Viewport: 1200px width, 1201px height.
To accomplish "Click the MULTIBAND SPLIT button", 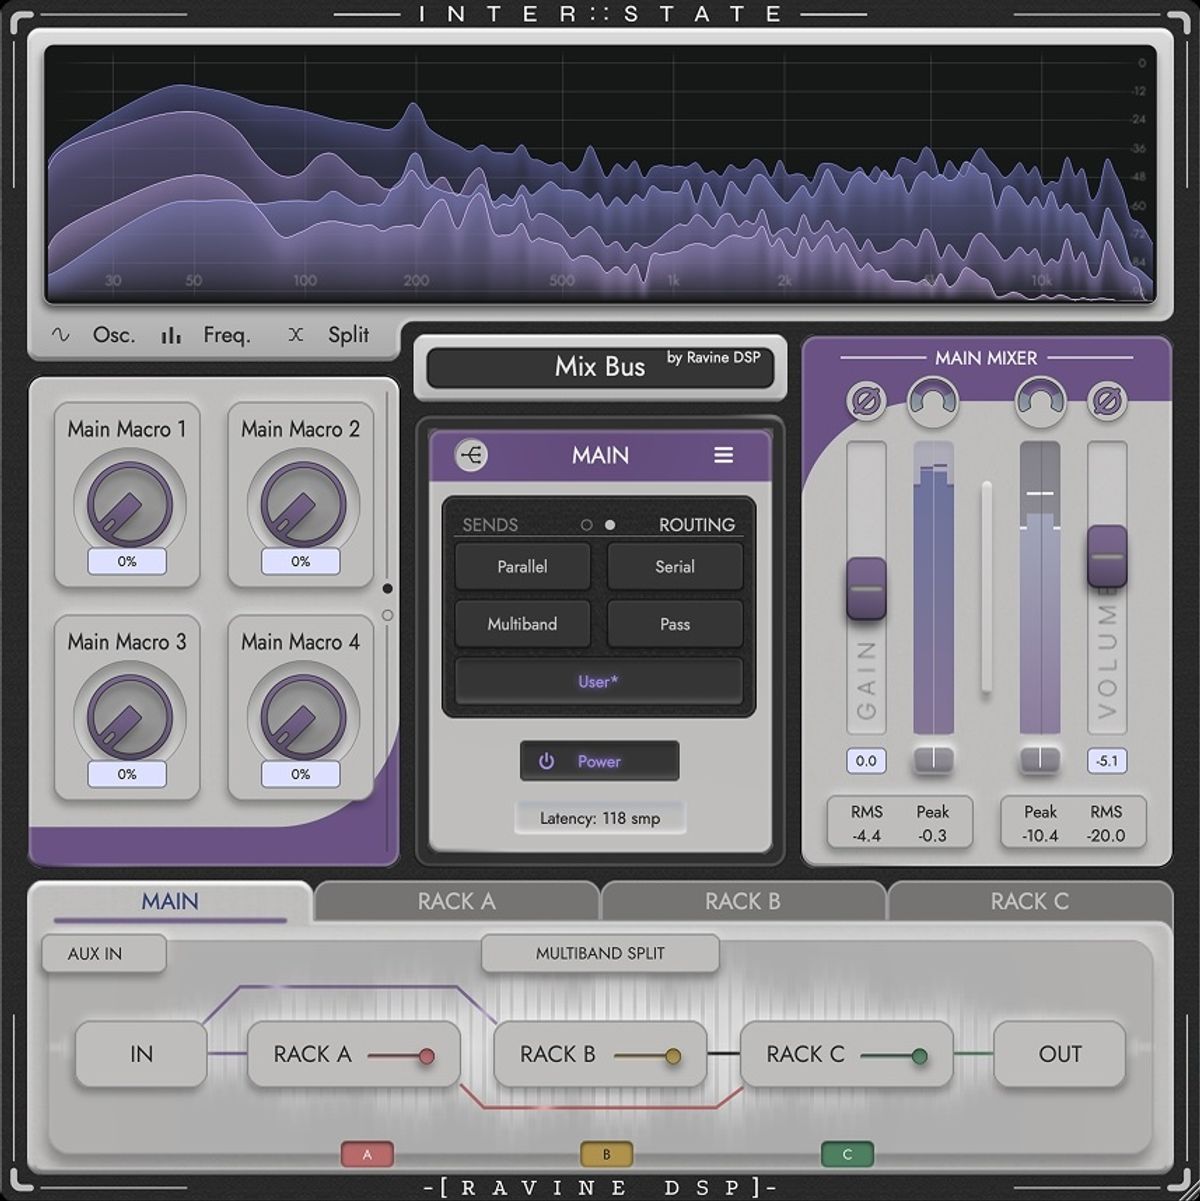I will click(x=600, y=954).
